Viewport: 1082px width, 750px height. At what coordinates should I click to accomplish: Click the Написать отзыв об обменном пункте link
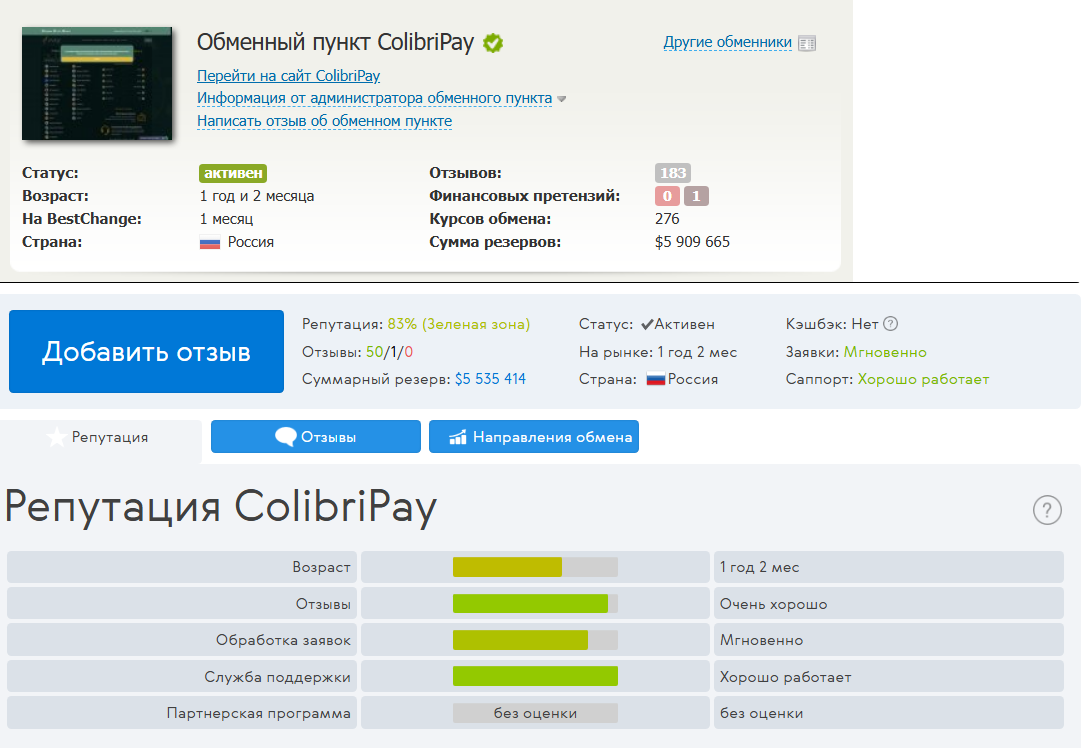coord(324,121)
